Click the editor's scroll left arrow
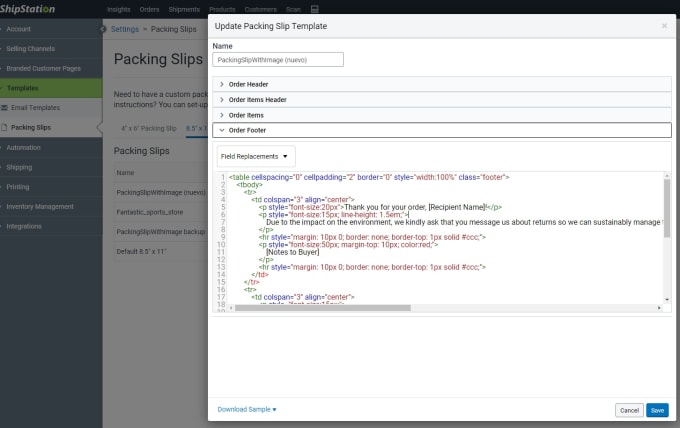 point(231,308)
